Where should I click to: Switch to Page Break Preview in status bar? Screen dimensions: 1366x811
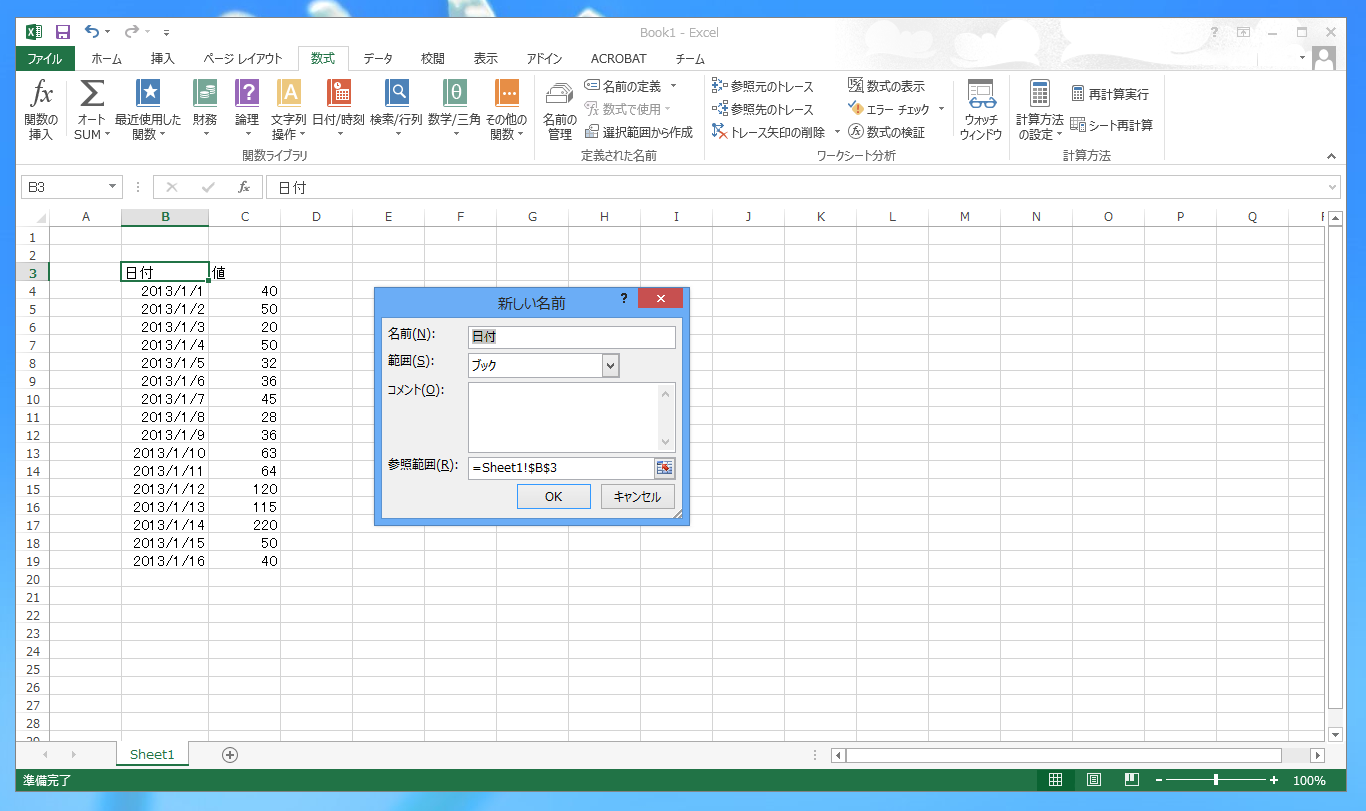[x=1131, y=780]
